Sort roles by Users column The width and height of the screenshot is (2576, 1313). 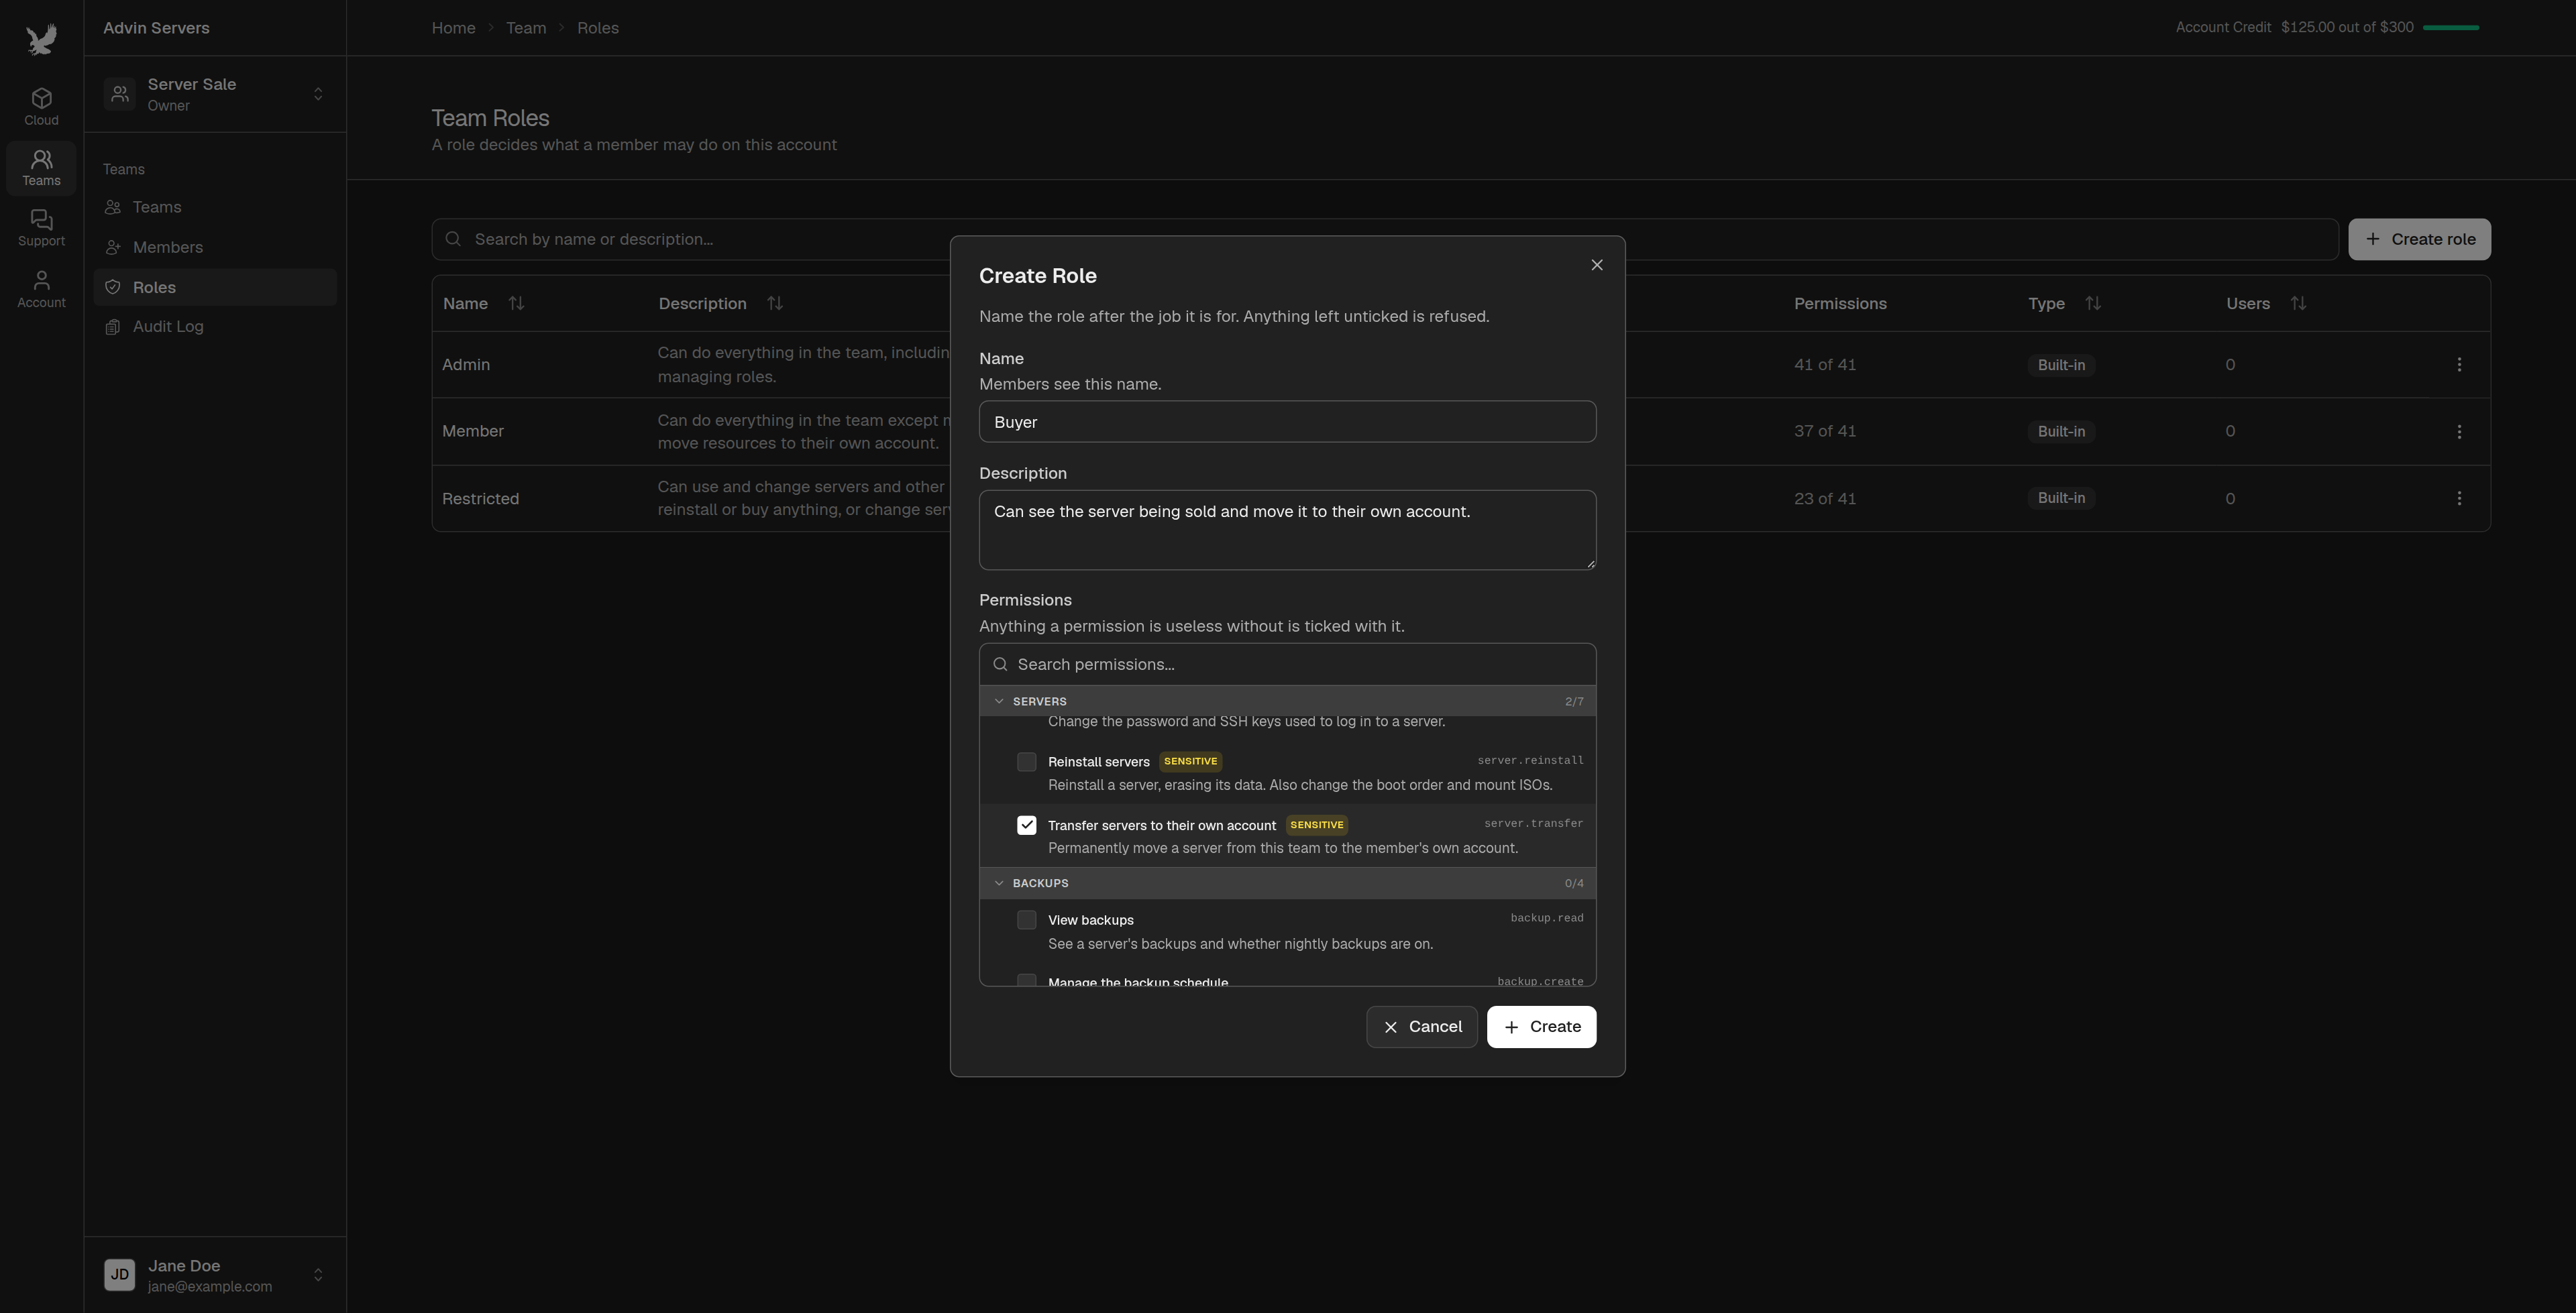click(x=2298, y=303)
